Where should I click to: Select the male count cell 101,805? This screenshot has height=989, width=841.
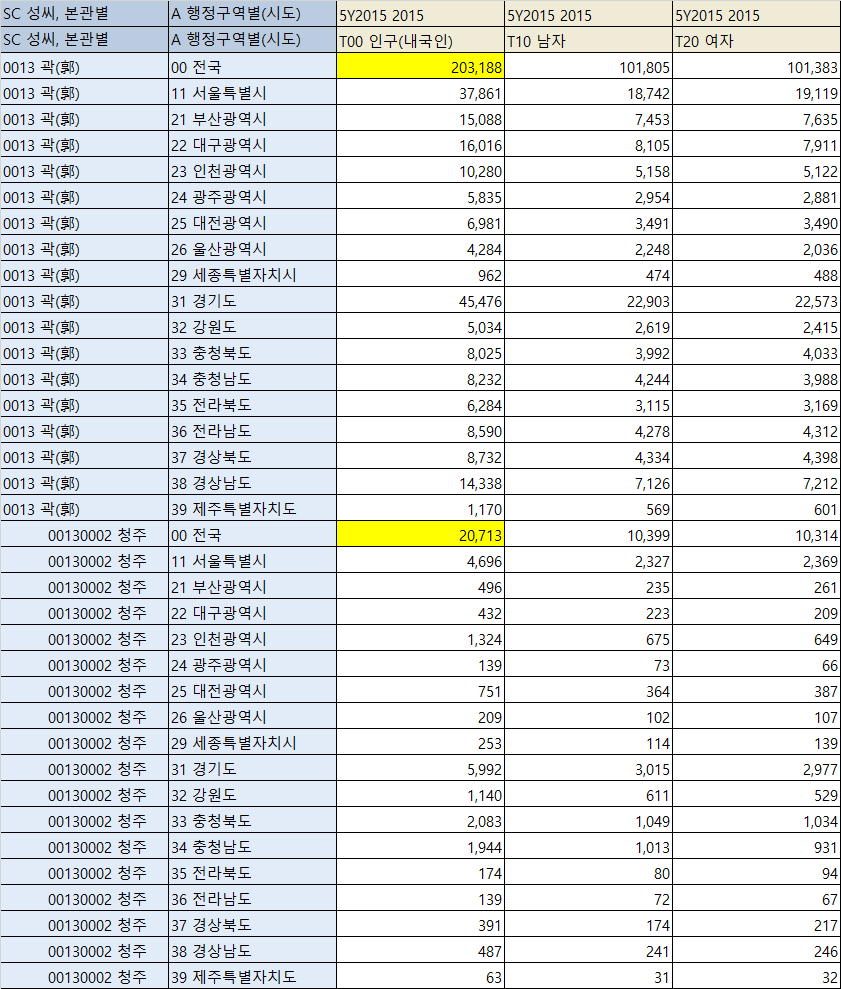[x=588, y=67]
